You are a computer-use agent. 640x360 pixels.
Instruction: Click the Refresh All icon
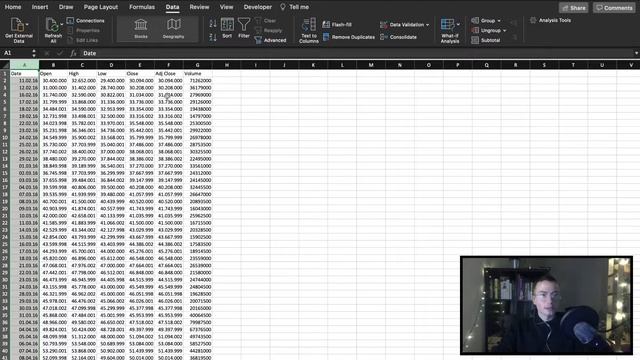point(53,25)
